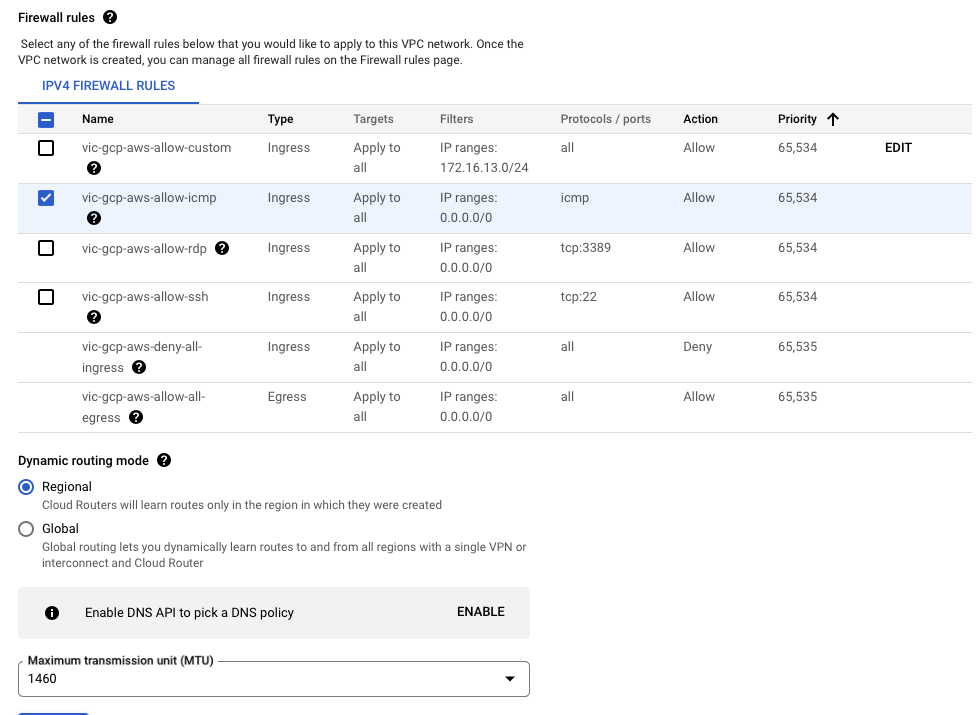Click help icon next to Firewall rules heading
Image resolution: width=978 pixels, height=715 pixels.
pos(110,18)
